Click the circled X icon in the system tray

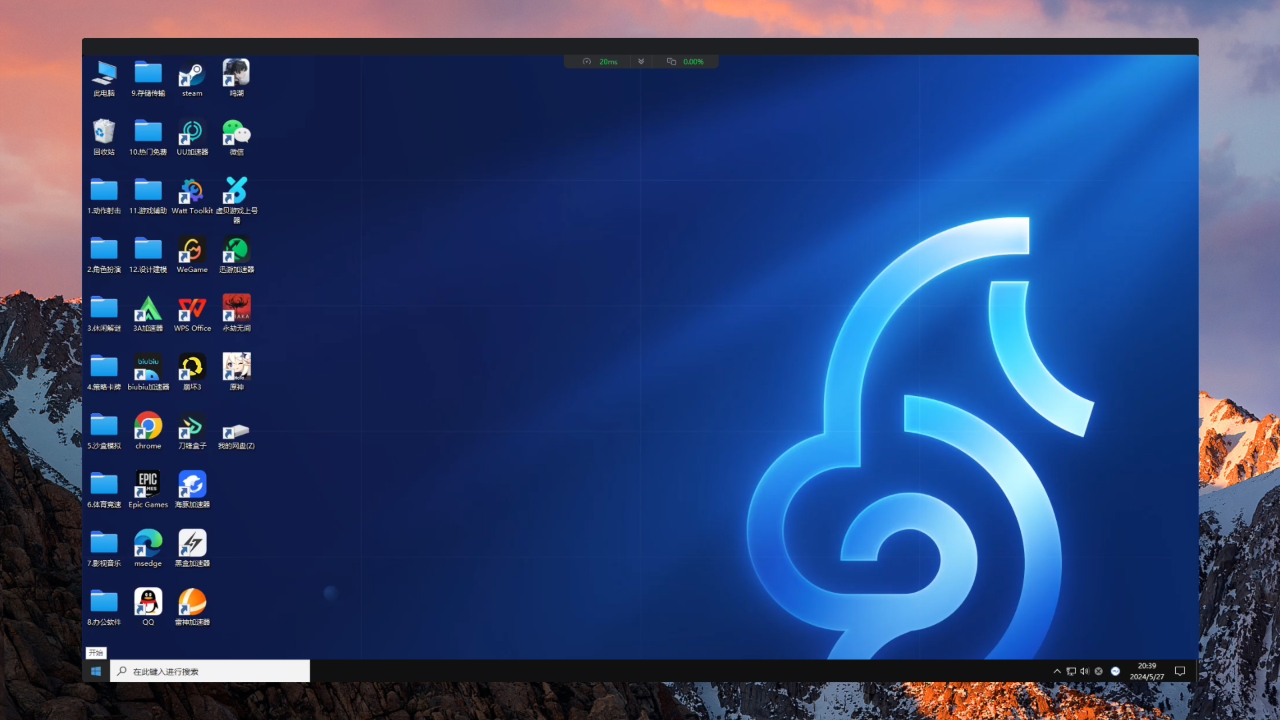tap(1099, 671)
